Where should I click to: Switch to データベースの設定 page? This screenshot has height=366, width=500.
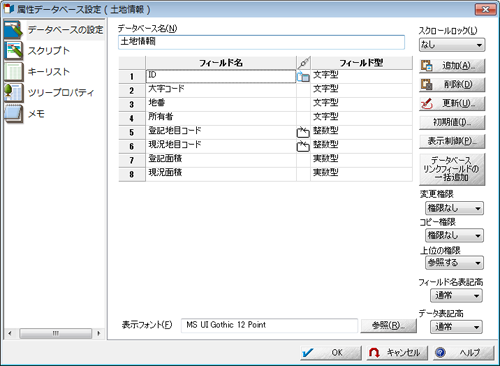(x=65, y=30)
